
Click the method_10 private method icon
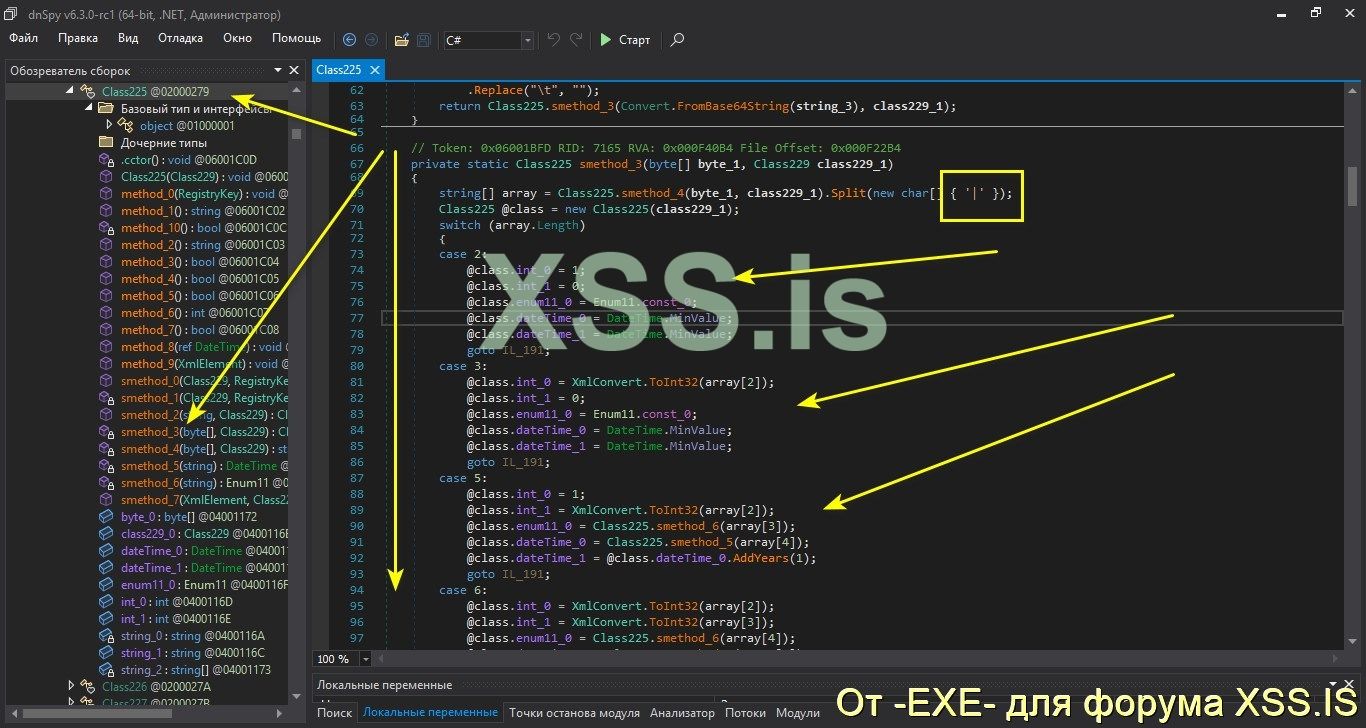point(106,228)
